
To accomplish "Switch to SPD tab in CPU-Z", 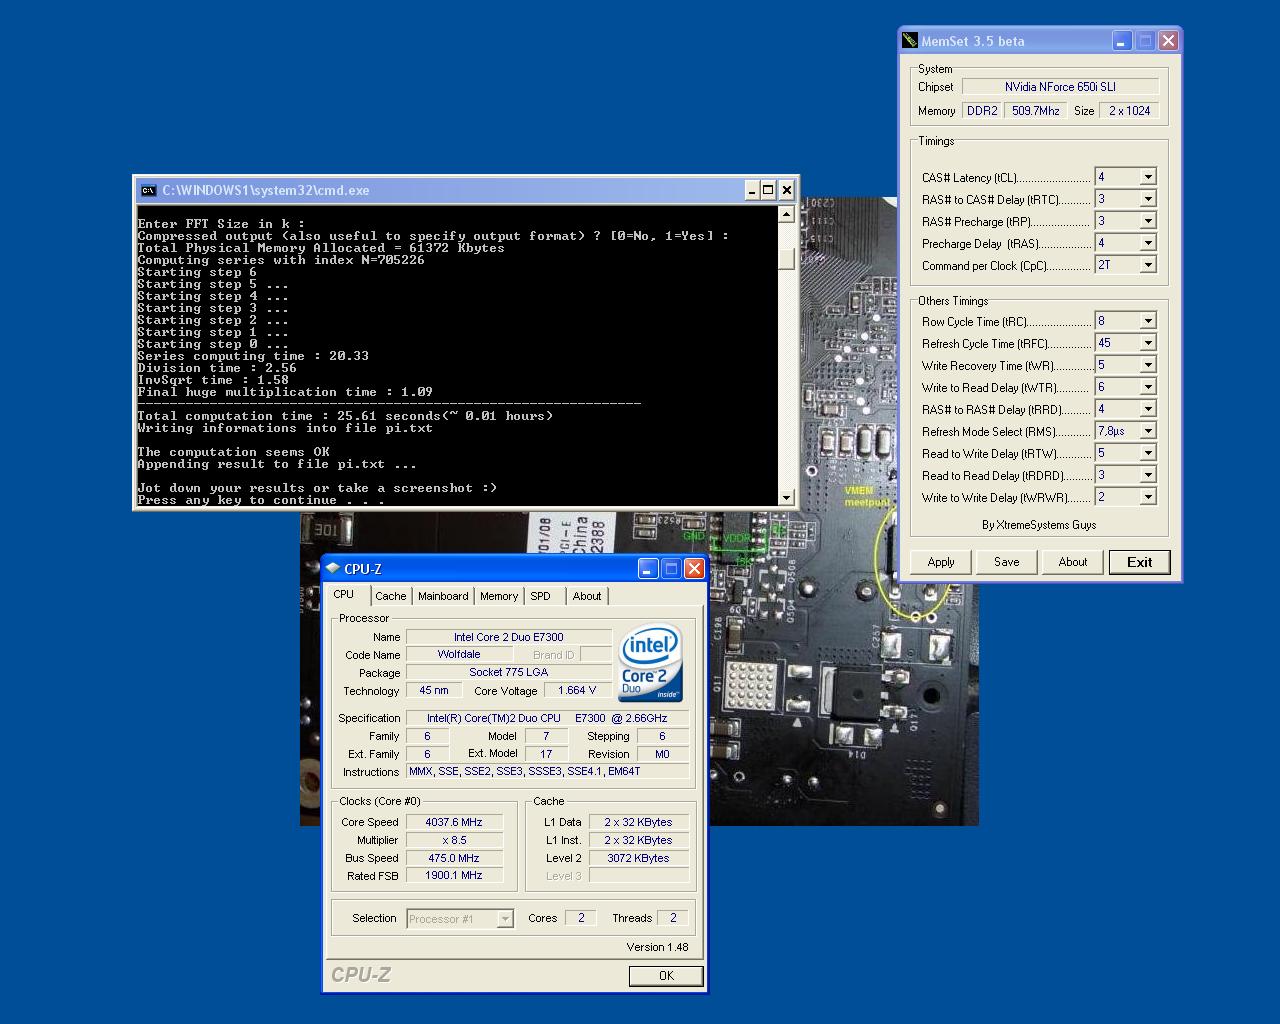I will coord(541,596).
